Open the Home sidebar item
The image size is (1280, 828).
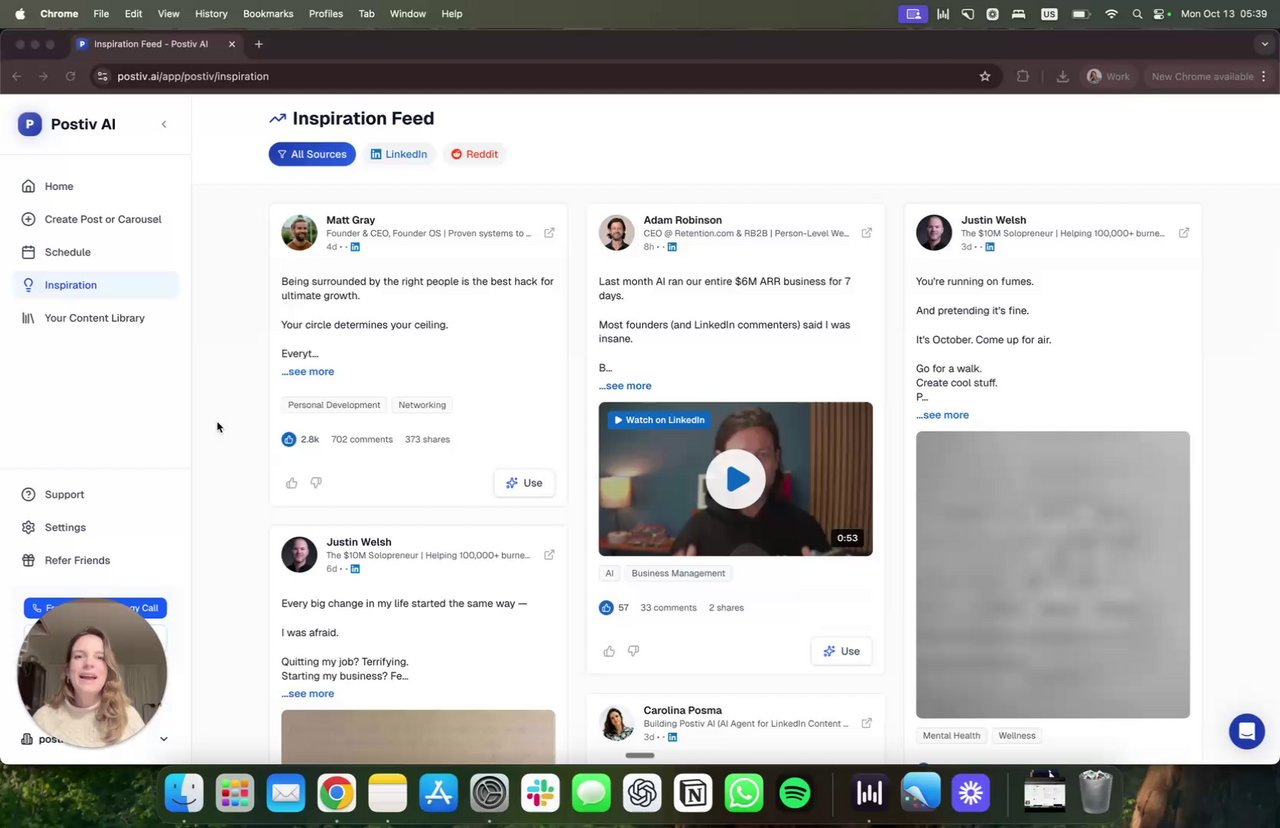[x=97, y=186]
